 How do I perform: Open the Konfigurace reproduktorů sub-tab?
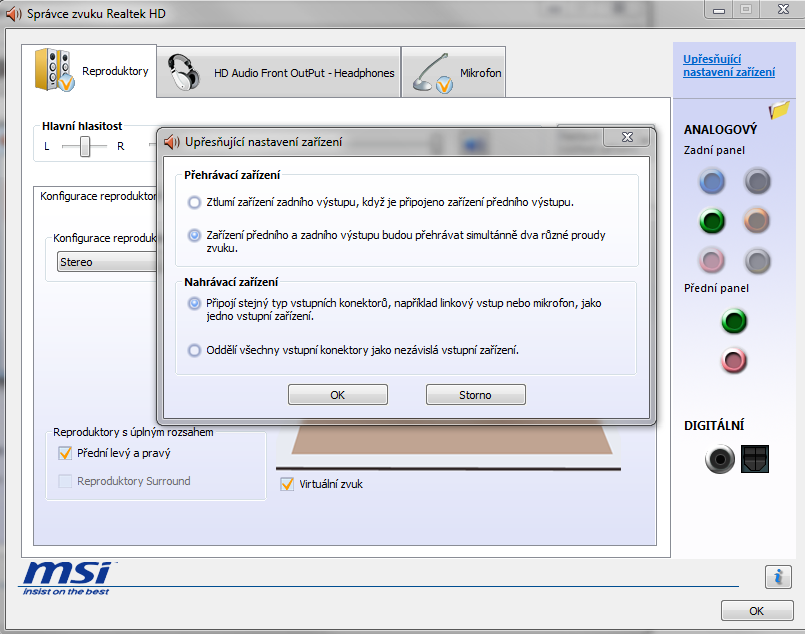click(x=98, y=196)
